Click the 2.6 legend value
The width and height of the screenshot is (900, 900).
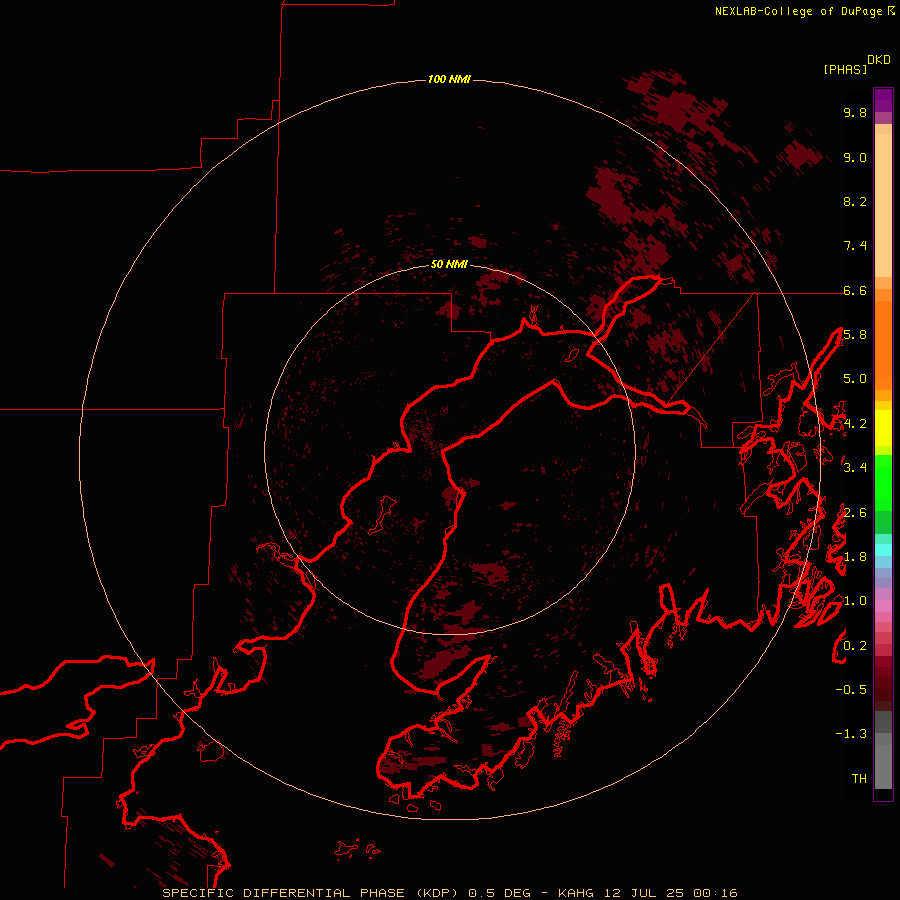[x=855, y=513]
